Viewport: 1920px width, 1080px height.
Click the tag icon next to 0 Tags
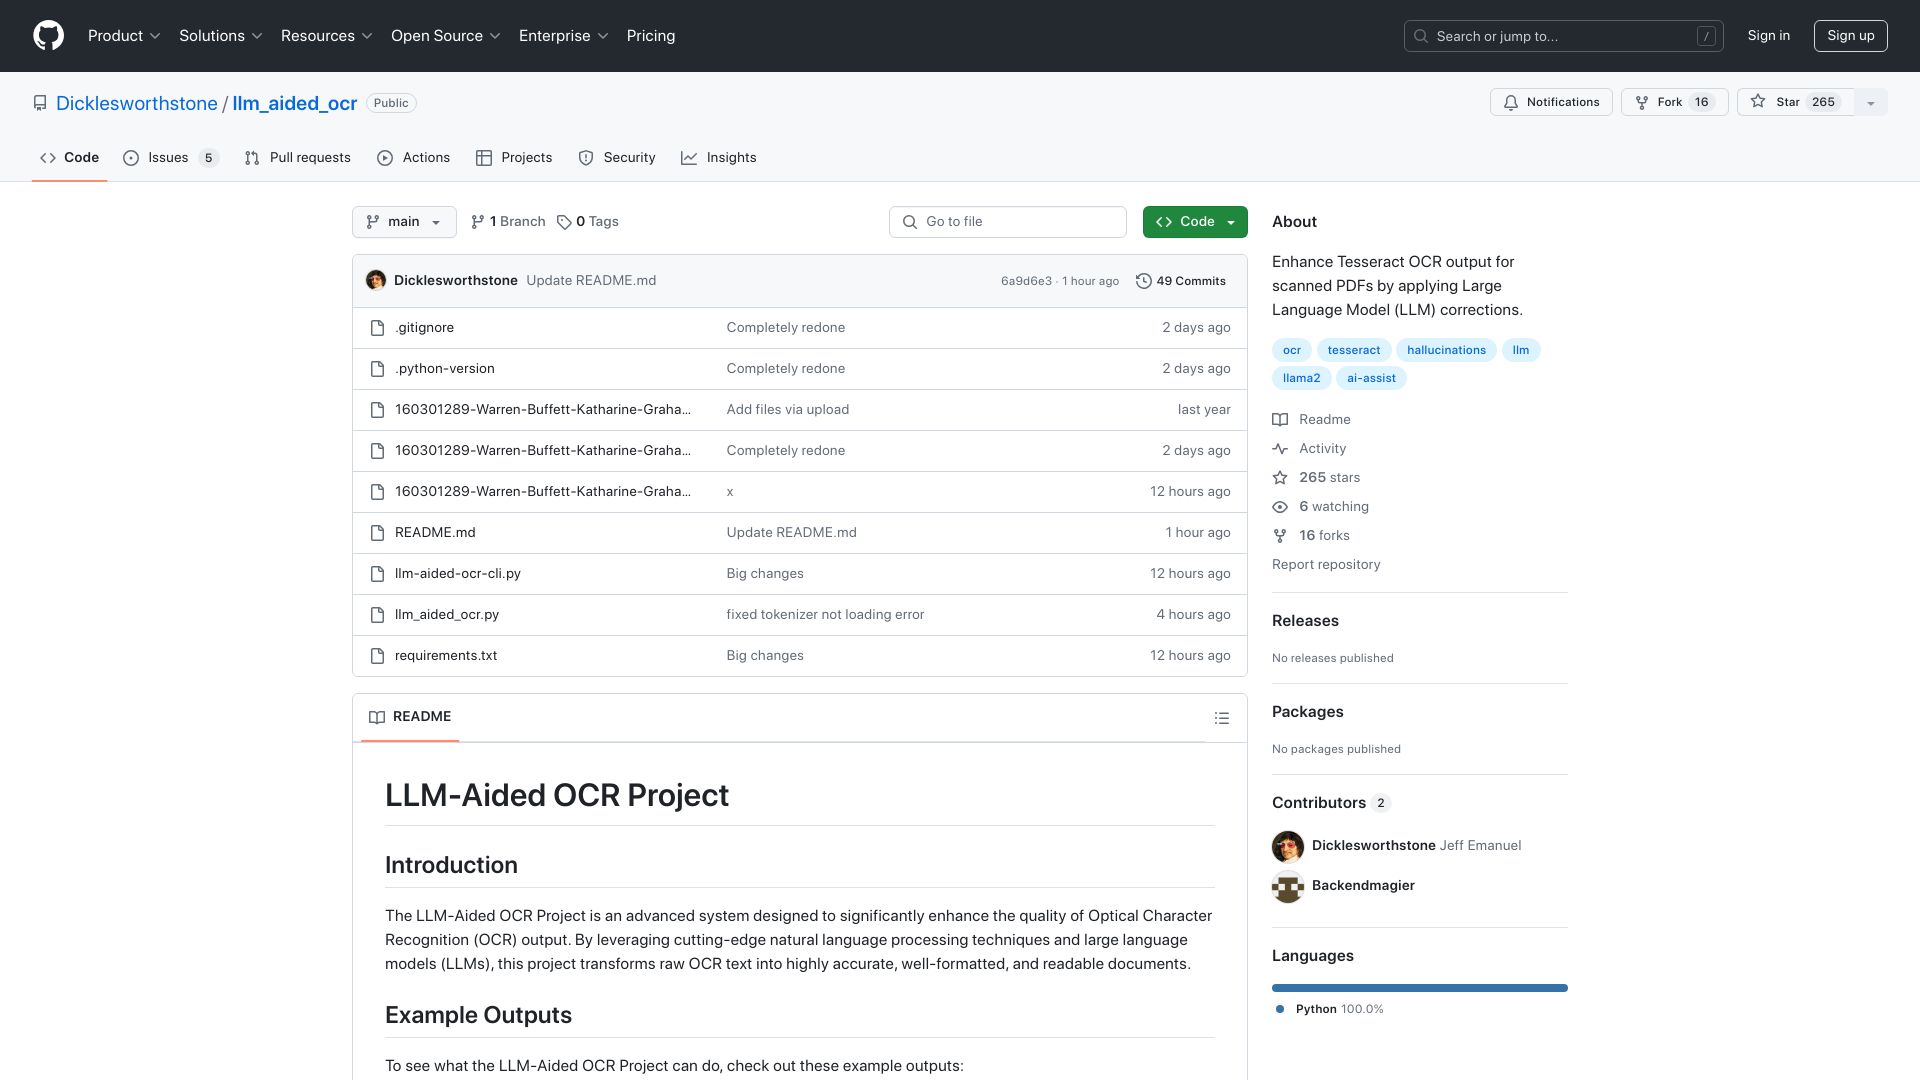coord(564,222)
